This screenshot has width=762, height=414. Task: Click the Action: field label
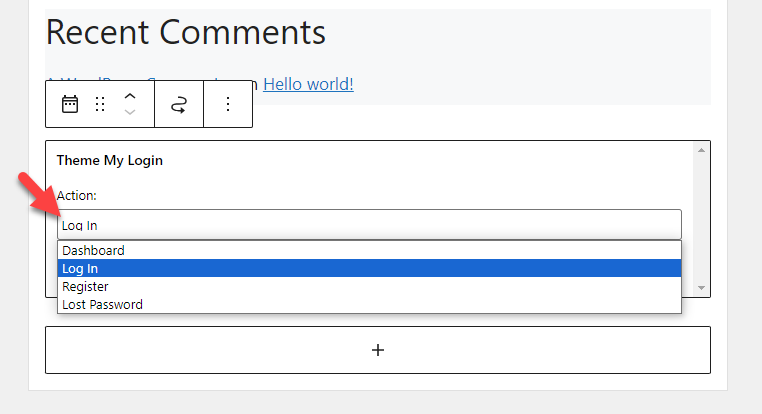coord(76,195)
